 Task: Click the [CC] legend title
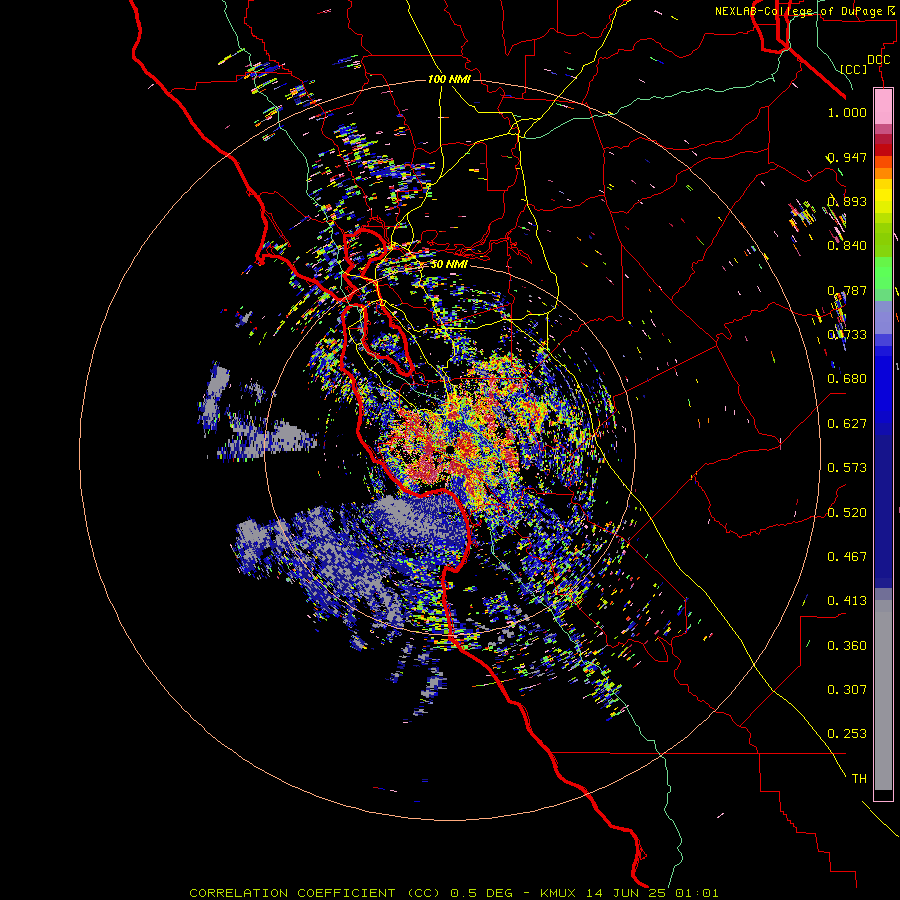[854, 69]
